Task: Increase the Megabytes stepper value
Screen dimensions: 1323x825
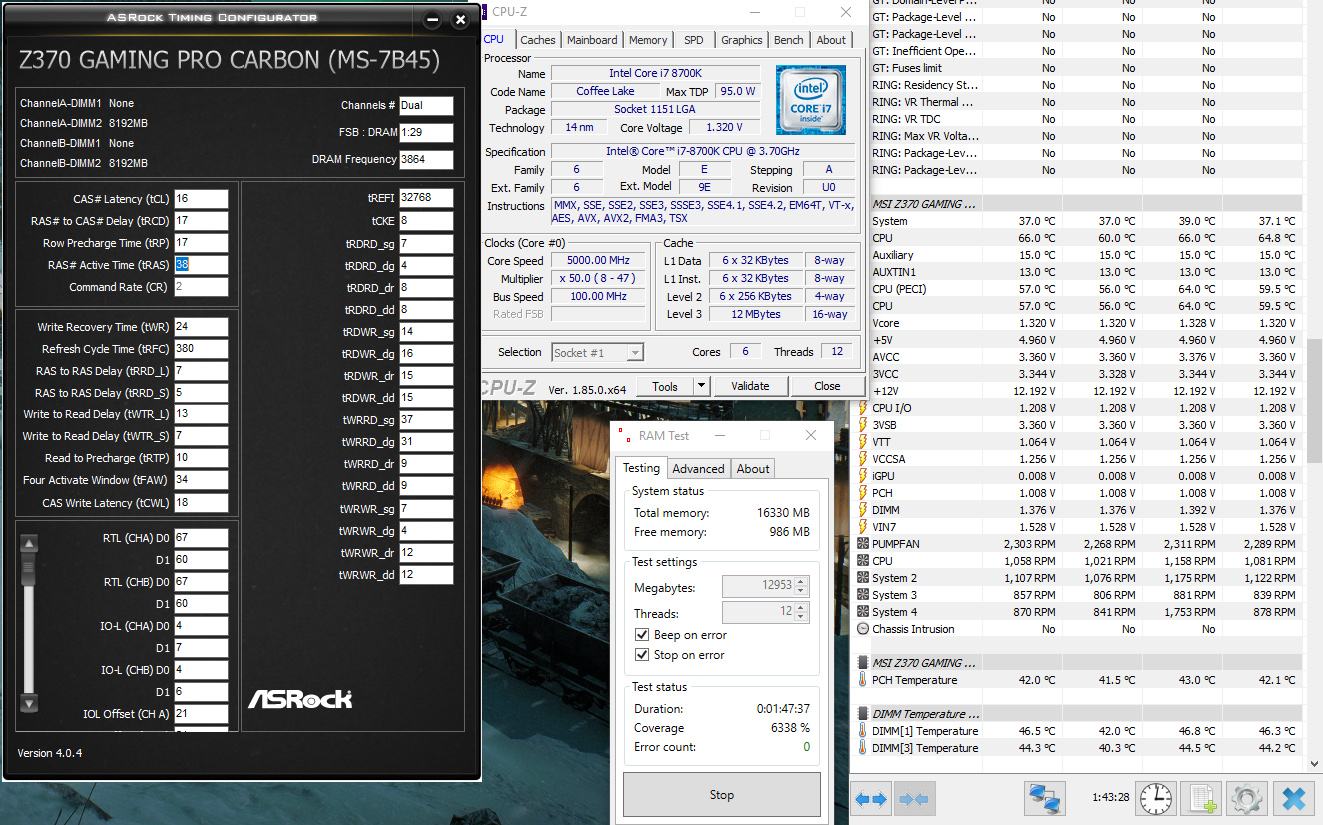Action: click(x=801, y=582)
